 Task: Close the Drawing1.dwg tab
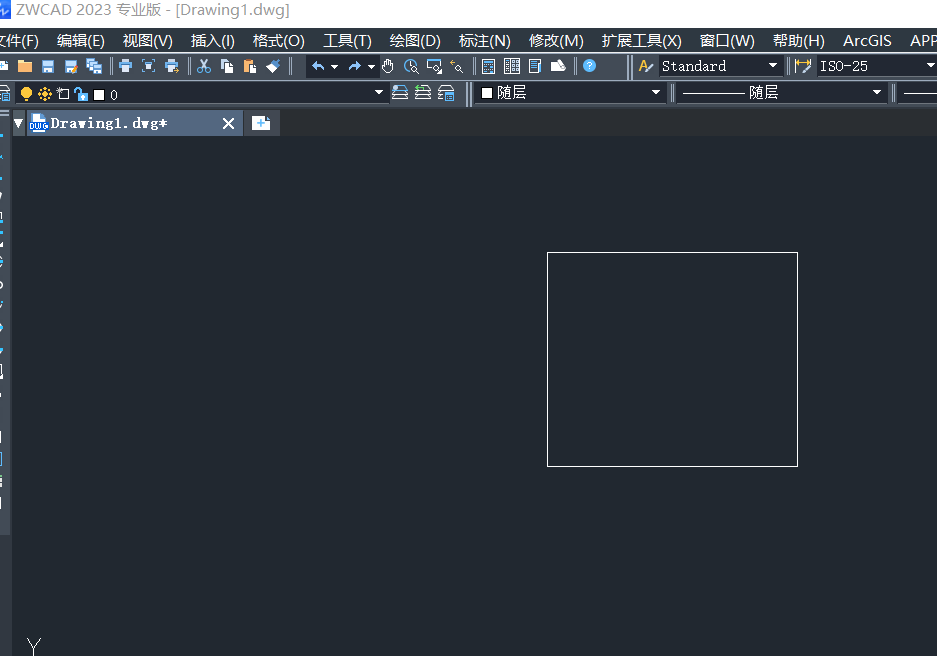[228, 123]
